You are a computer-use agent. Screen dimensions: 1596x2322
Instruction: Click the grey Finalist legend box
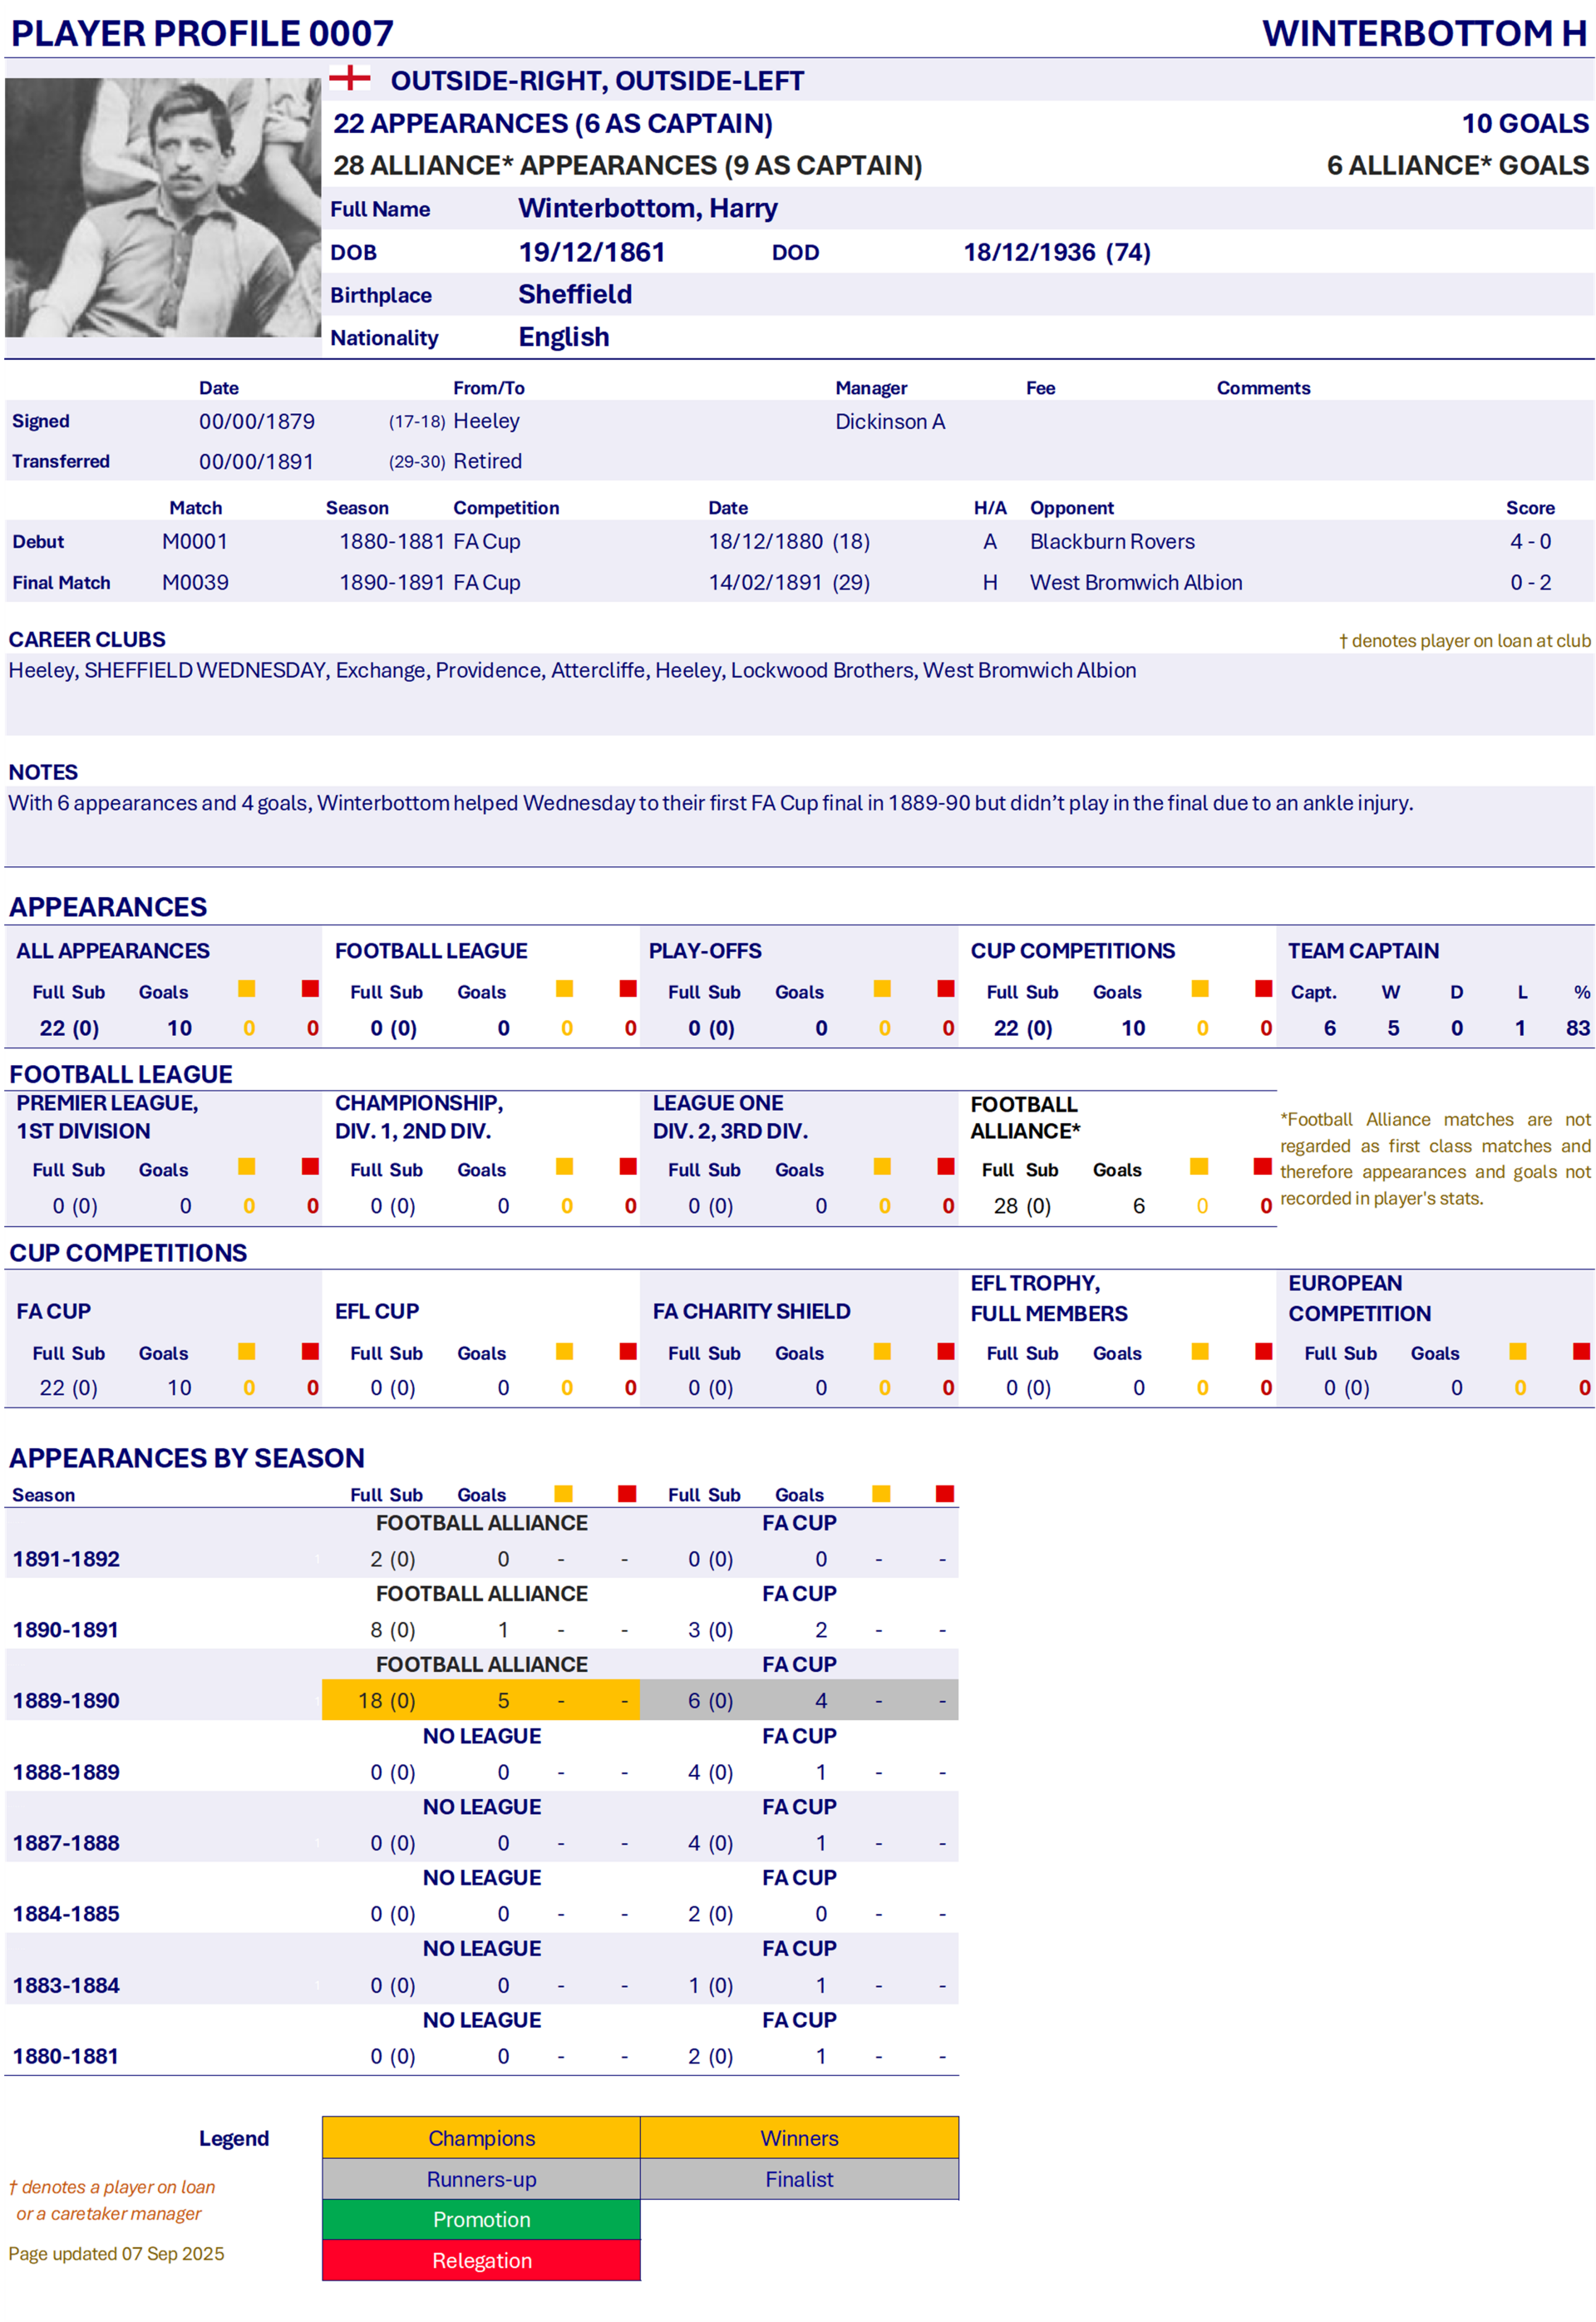(x=799, y=2179)
